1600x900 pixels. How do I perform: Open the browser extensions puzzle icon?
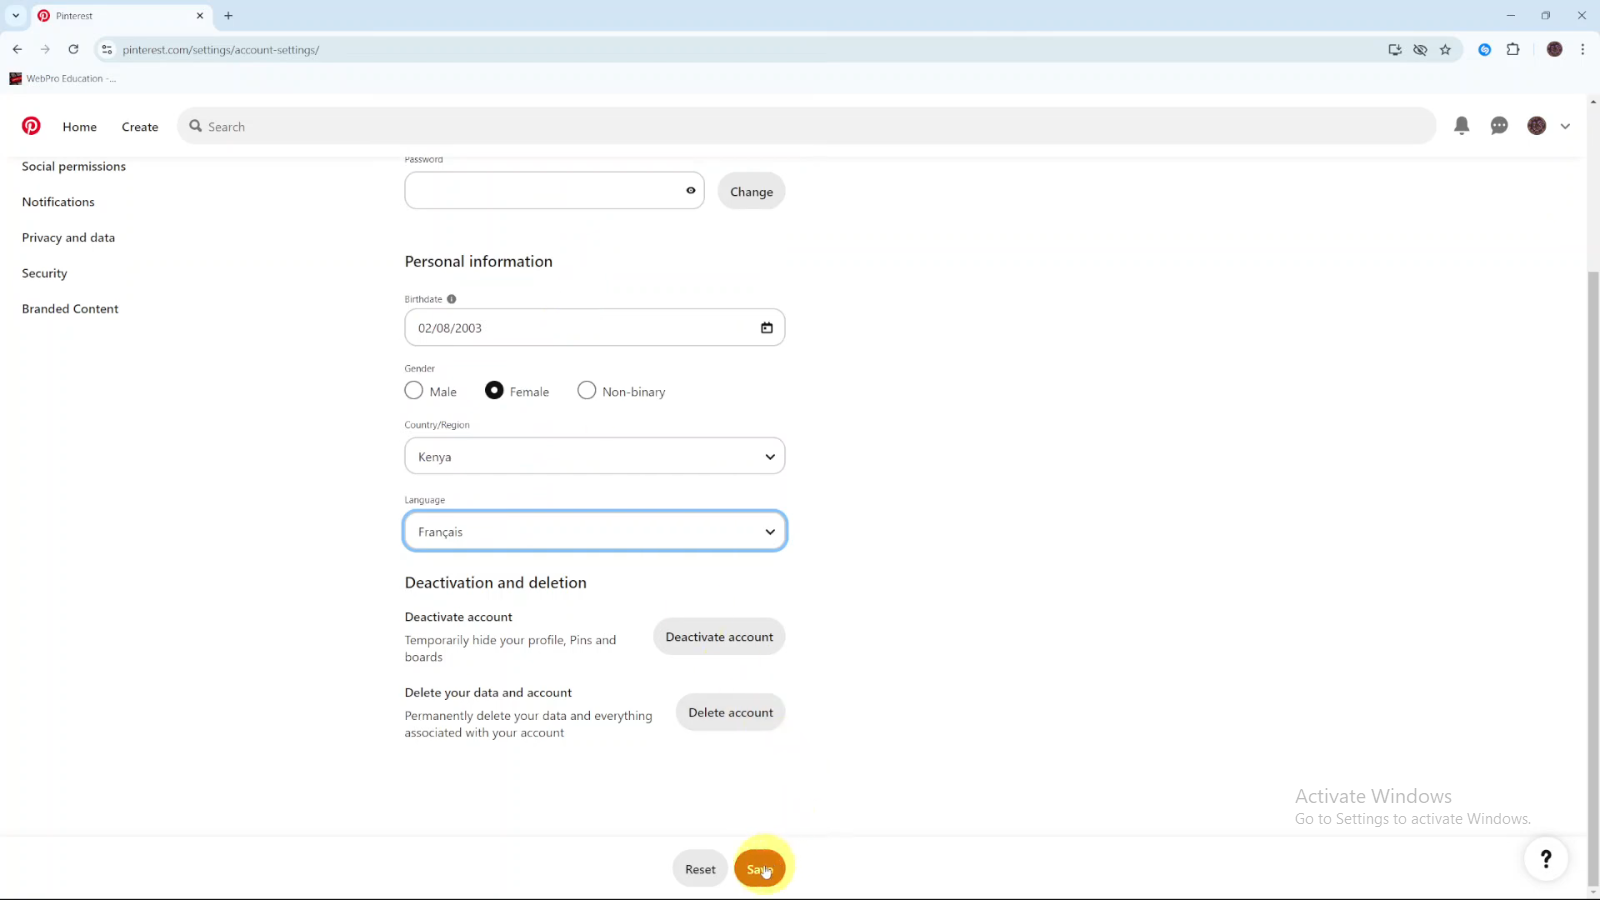click(1513, 49)
